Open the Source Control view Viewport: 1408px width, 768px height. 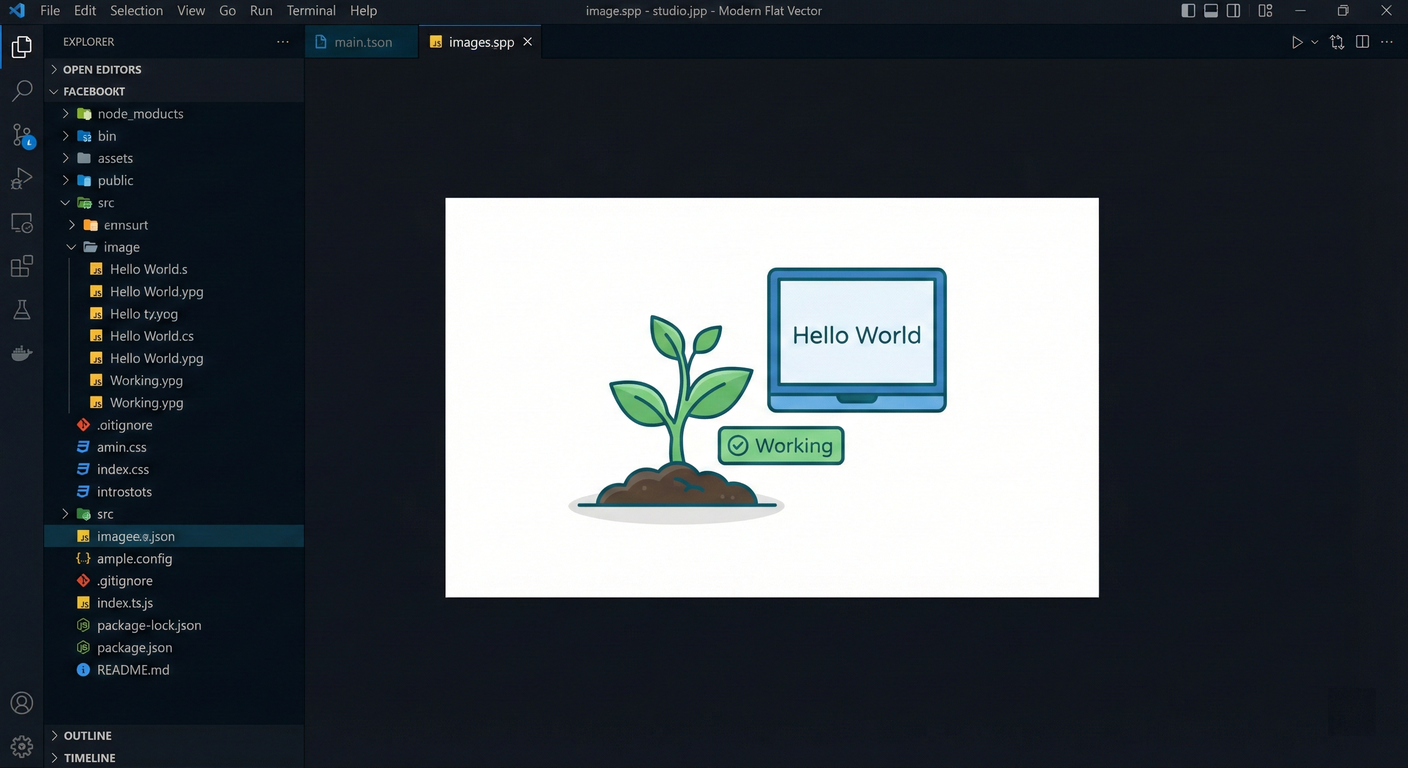22,135
